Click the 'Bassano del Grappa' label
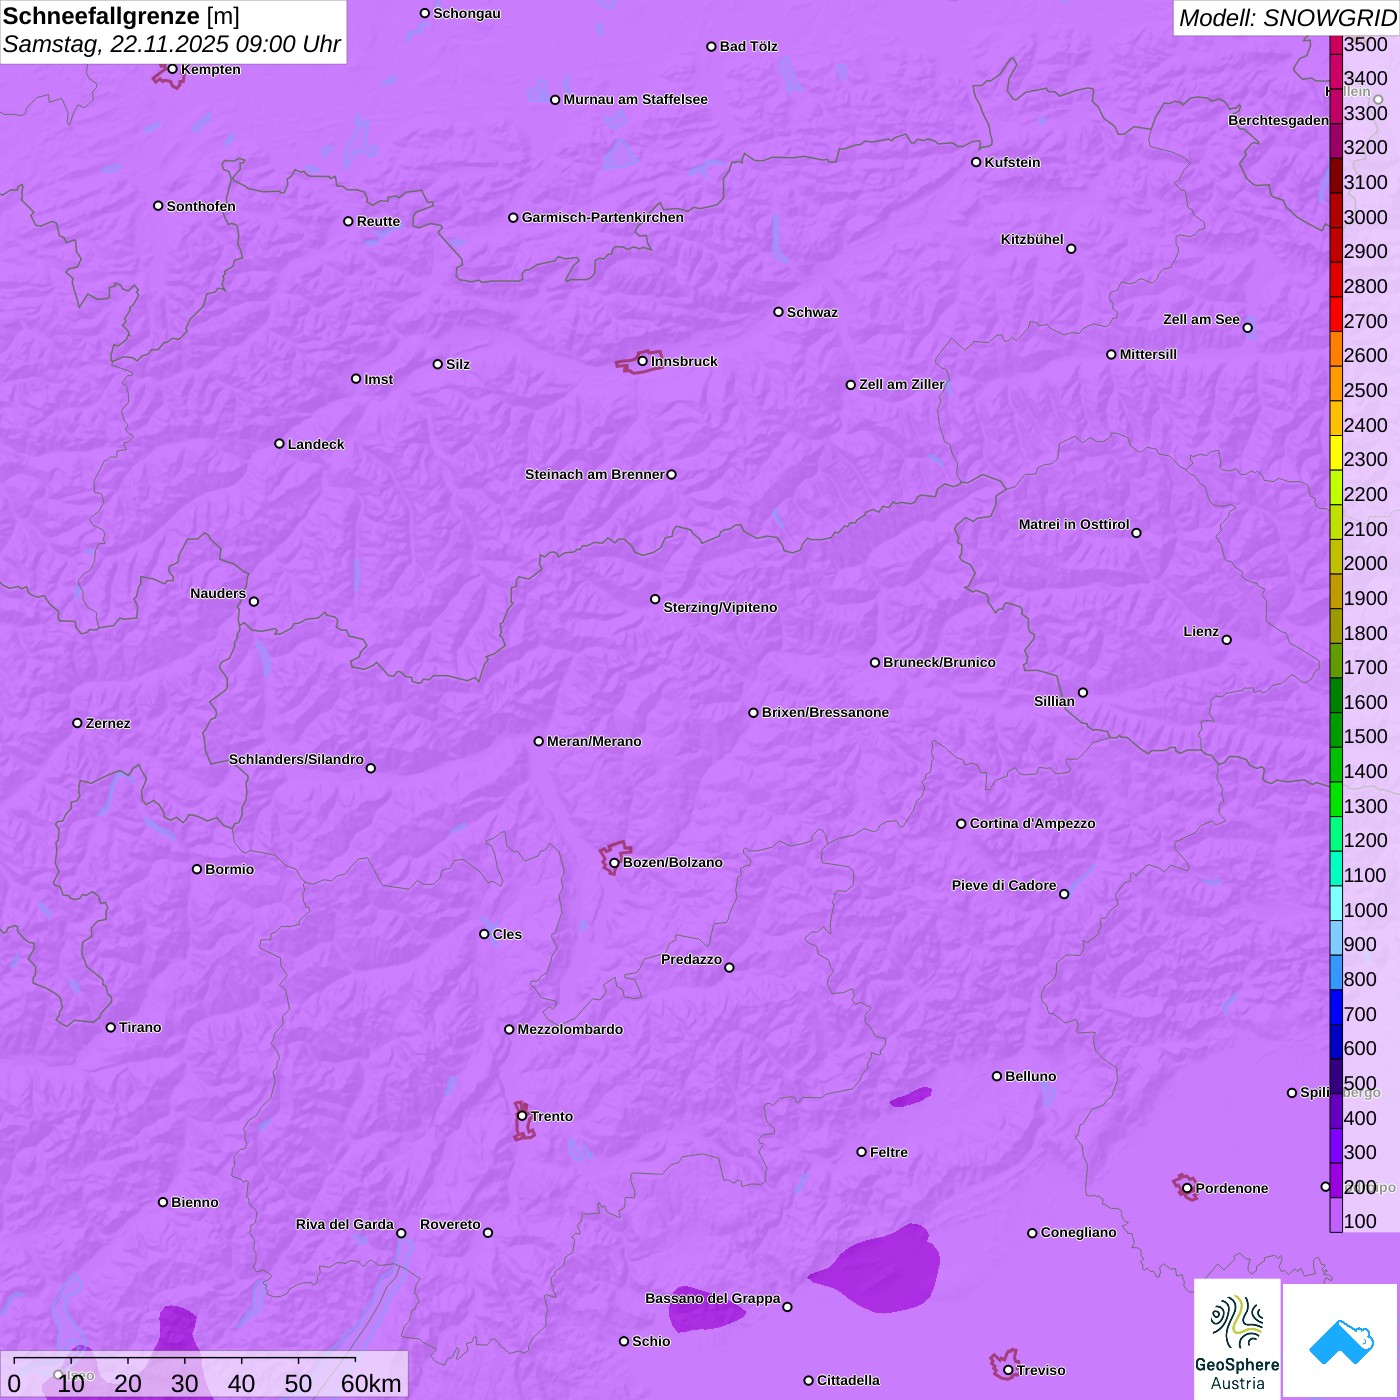 tap(712, 1298)
